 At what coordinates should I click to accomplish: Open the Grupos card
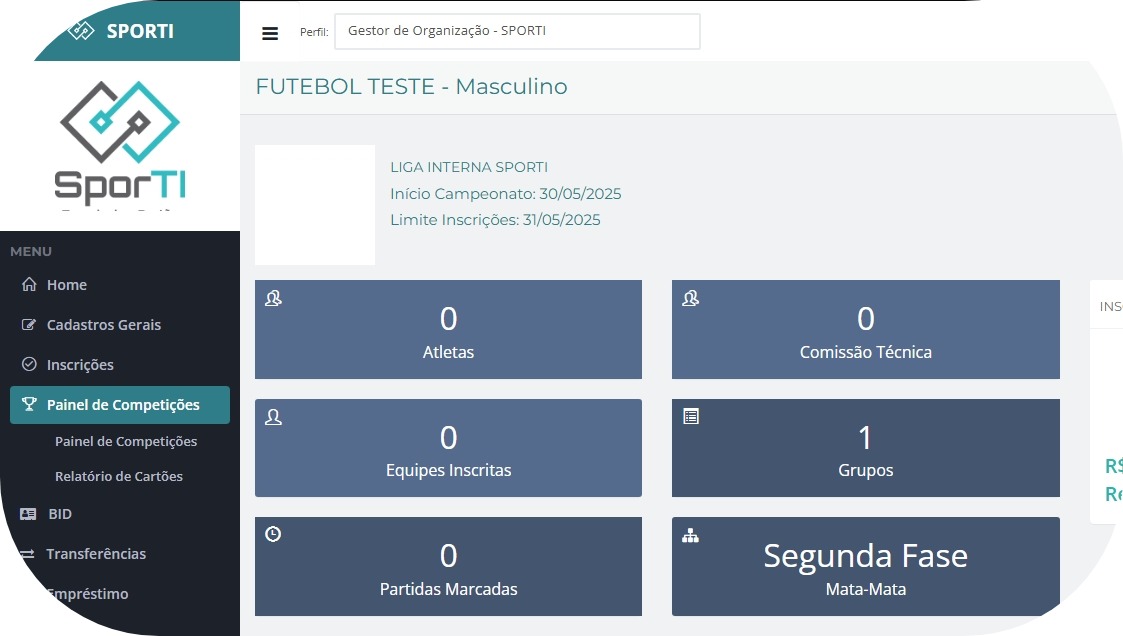click(865, 448)
